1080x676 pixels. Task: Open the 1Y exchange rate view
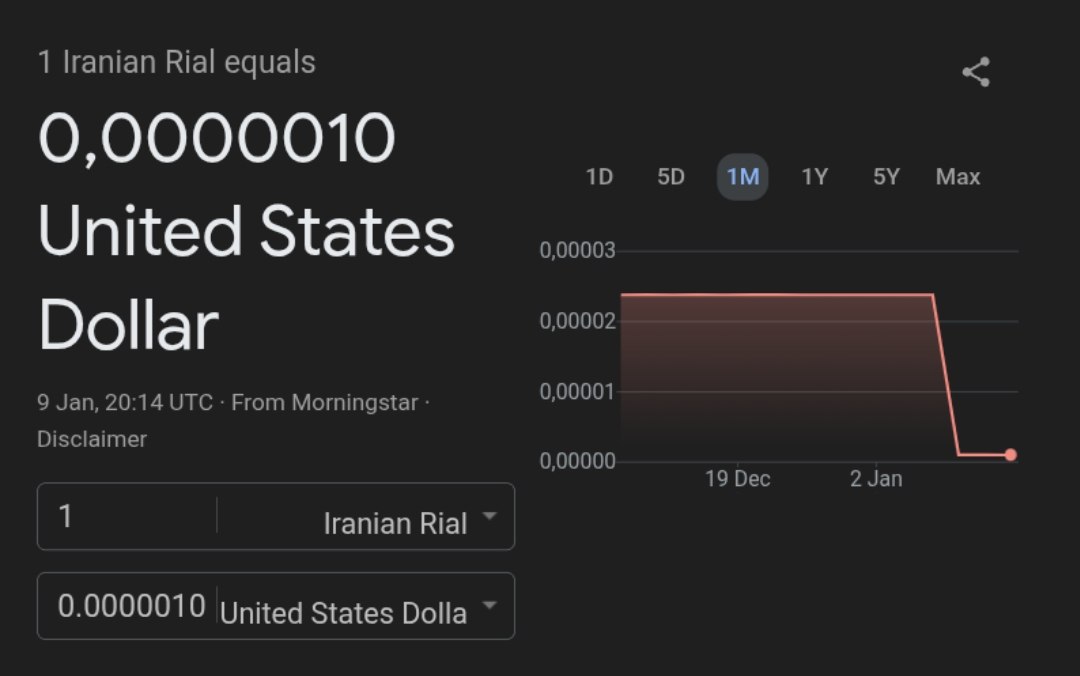814,176
